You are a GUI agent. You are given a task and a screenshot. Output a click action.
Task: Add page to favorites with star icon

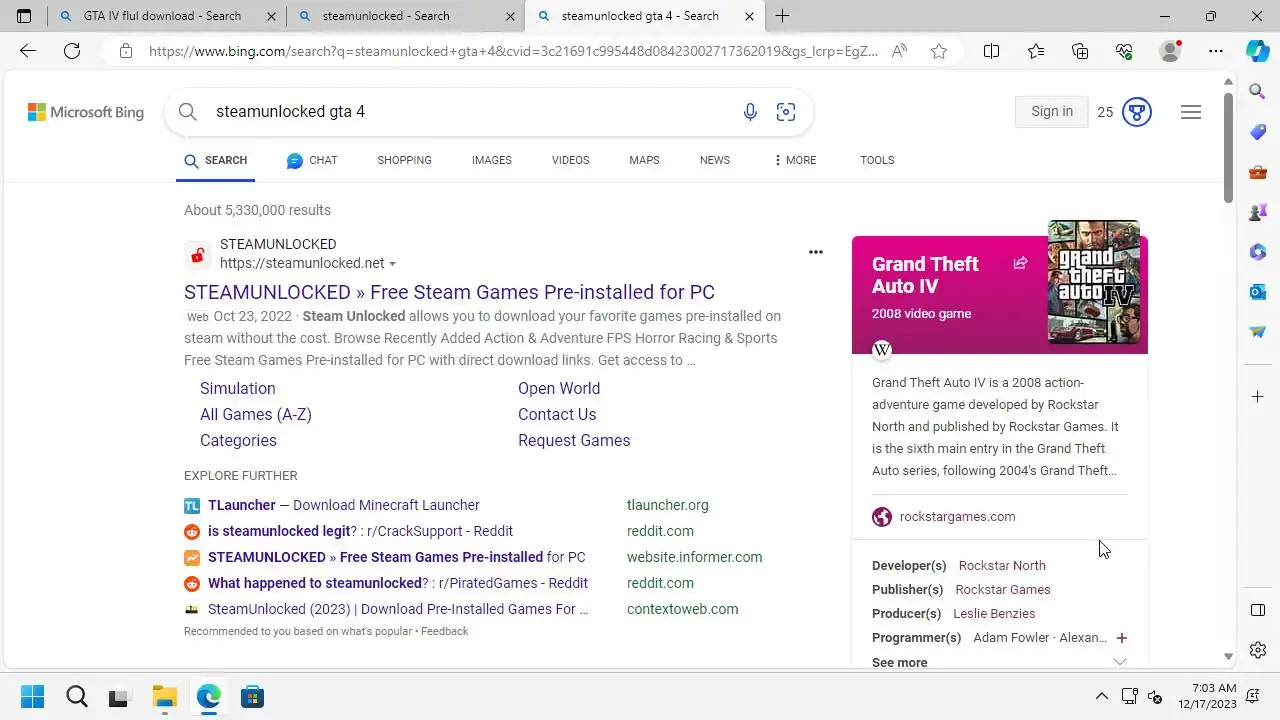938,51
